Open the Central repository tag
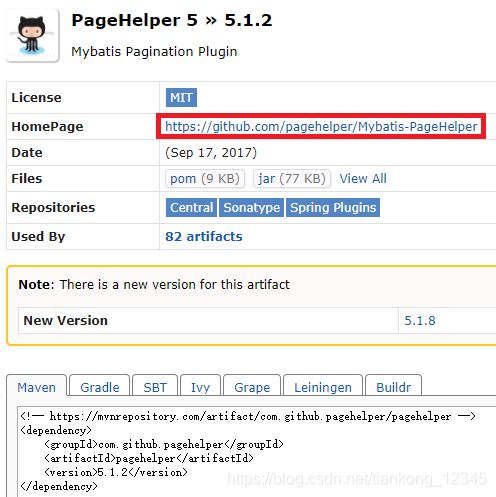This screenshot has width=496, height=497. (191, 208)
